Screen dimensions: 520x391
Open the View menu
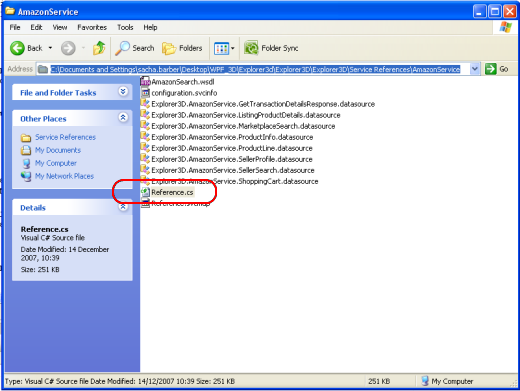click(x=60, y=27)
